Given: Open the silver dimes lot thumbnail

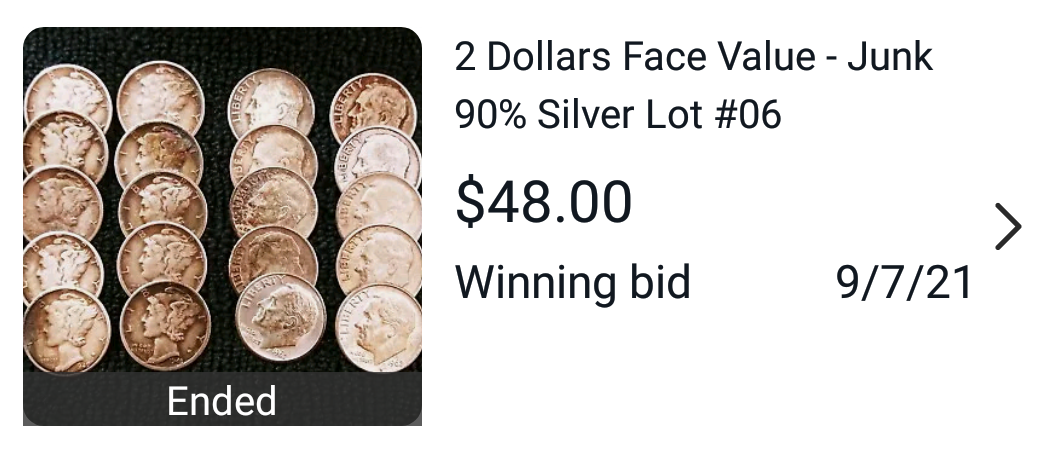Looking at the screenshot, I should click(x=222, y=226).
